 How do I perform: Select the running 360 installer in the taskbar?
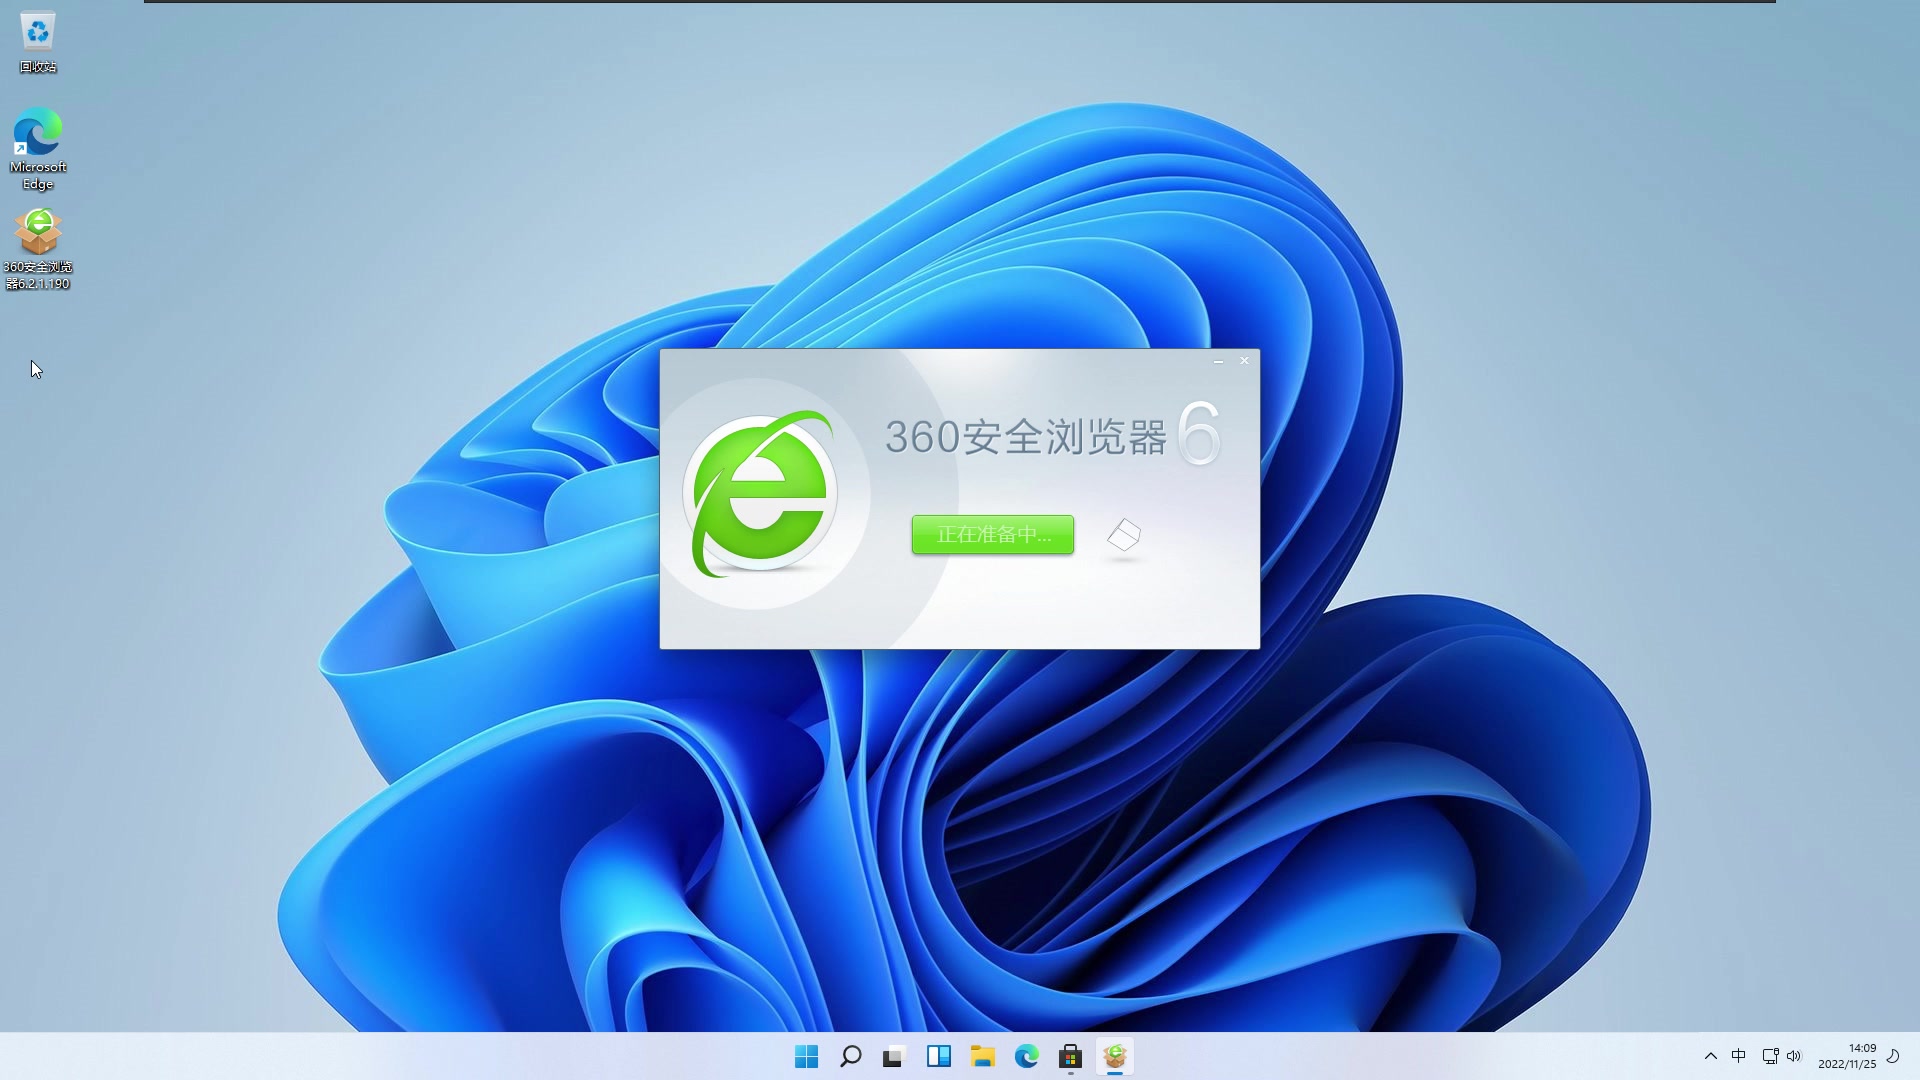coord(1115,1055)
